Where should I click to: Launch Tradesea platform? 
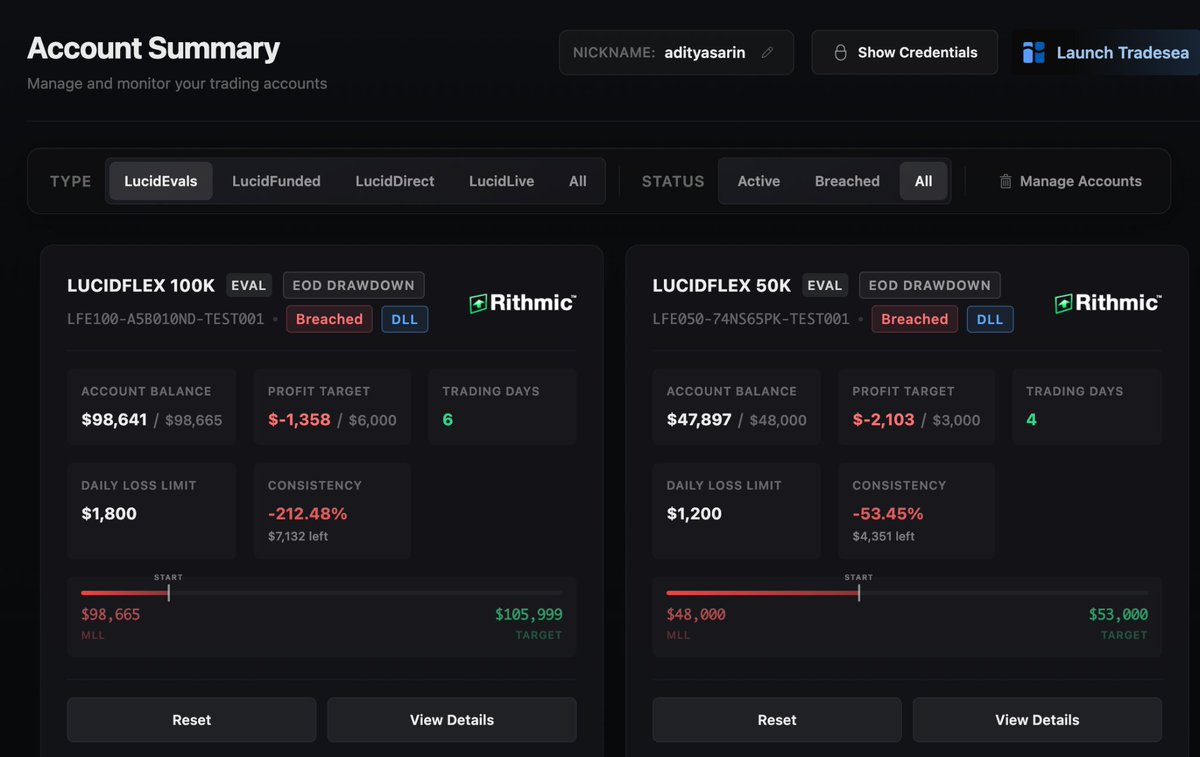[x=1105, y=52]
